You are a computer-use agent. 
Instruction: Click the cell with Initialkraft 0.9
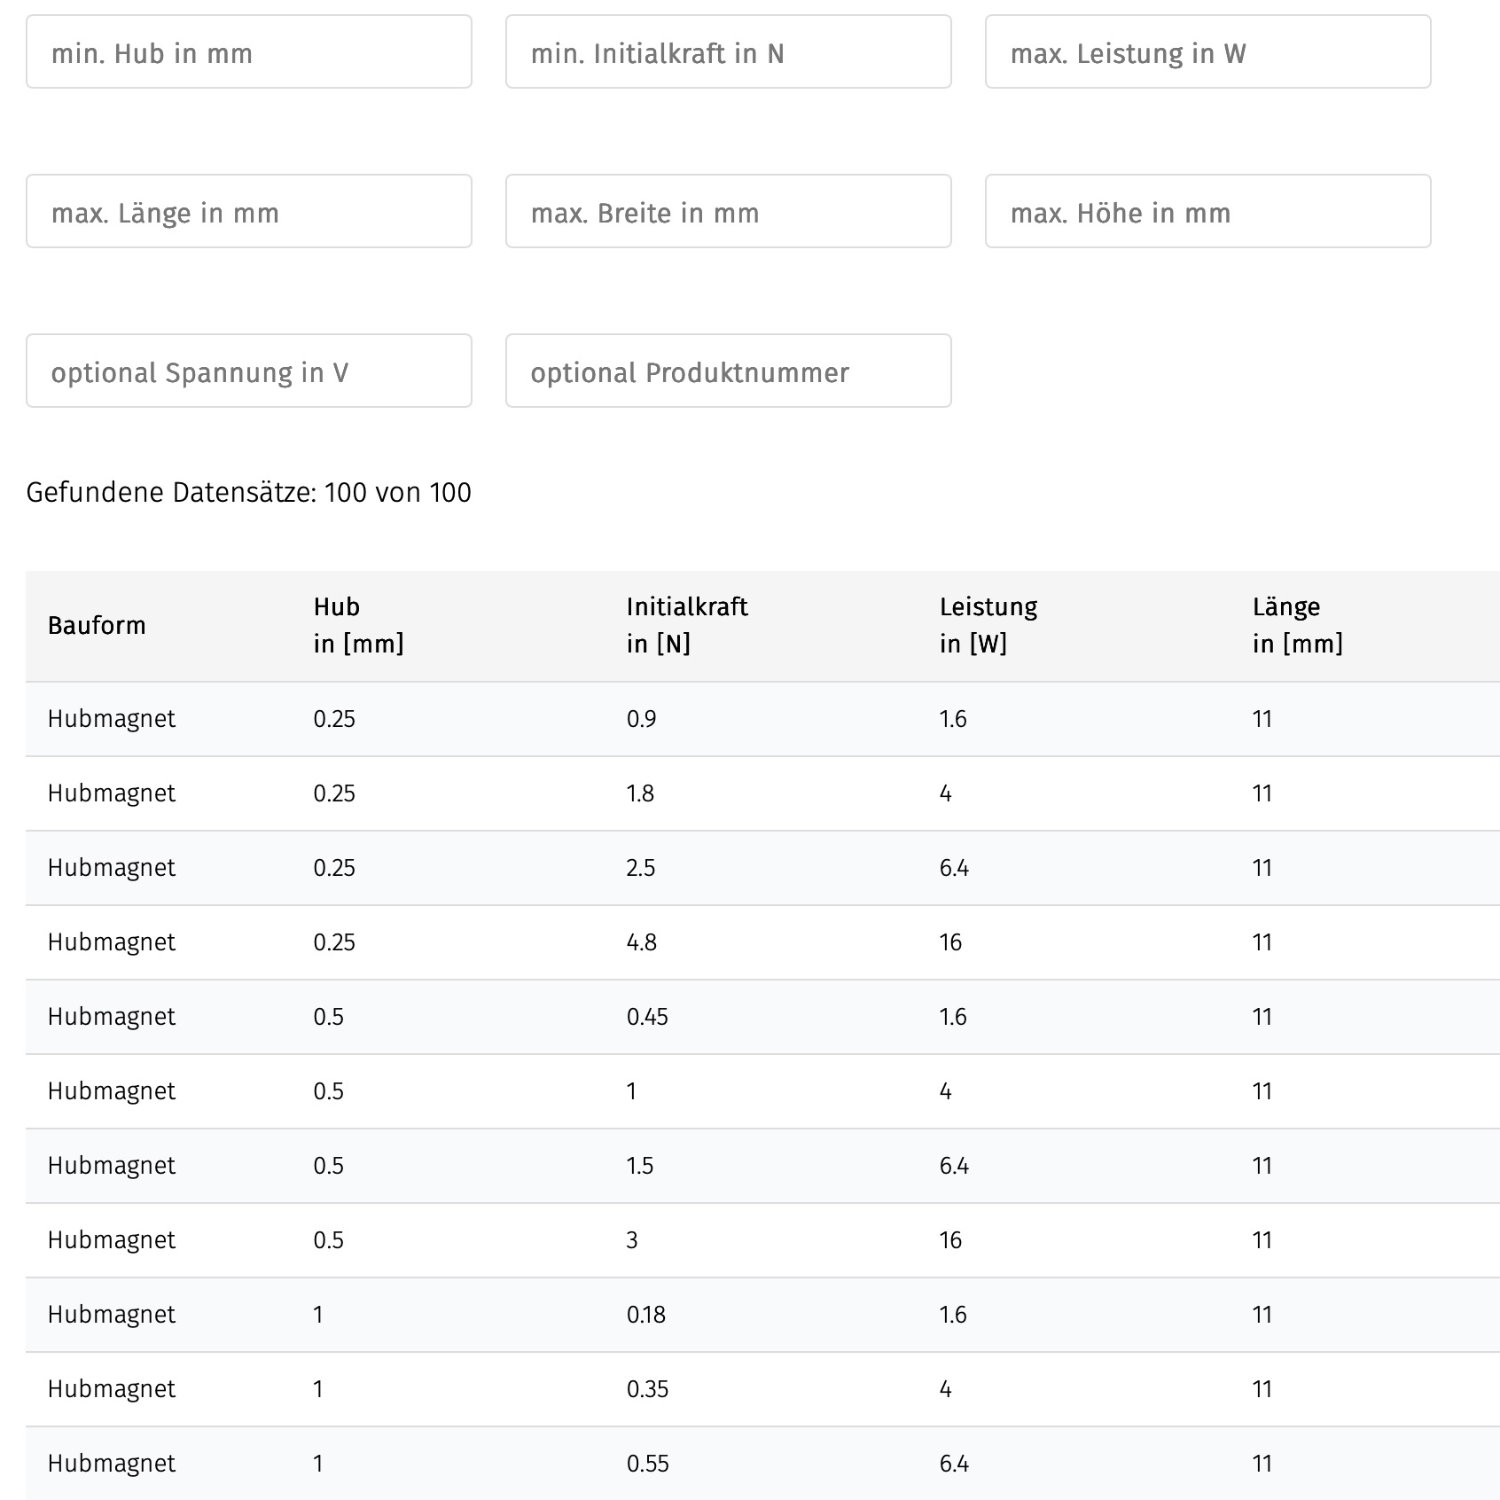click(x=642, y=719)
